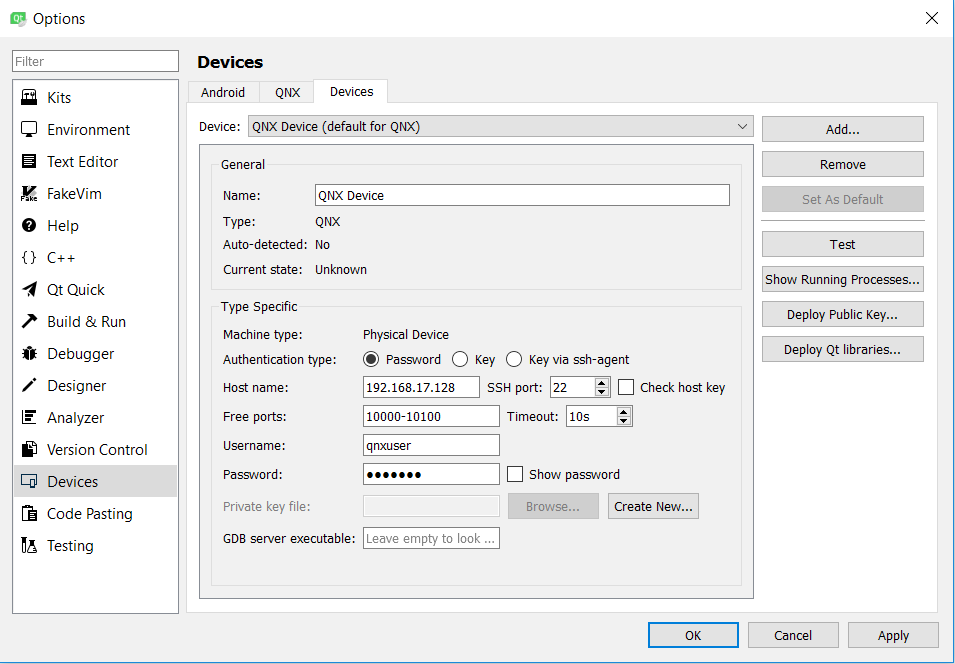Tick the Show password checkbox

tap(515, 474)
